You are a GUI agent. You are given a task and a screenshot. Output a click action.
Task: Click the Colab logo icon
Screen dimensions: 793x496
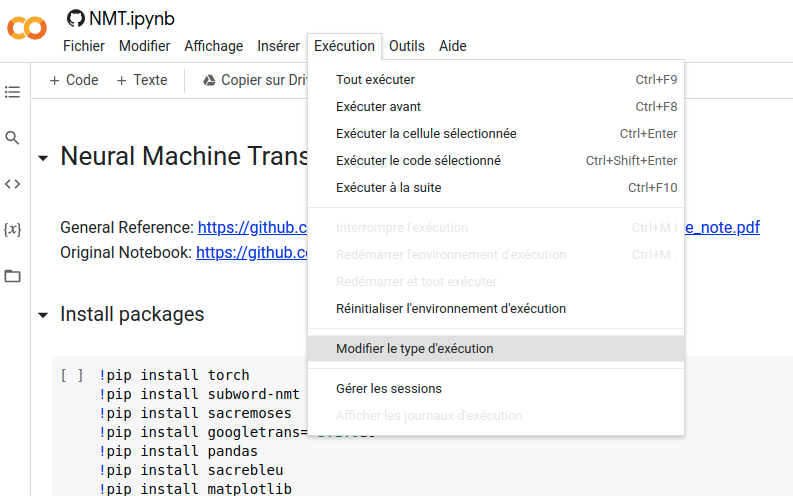(x=27, y=28)
